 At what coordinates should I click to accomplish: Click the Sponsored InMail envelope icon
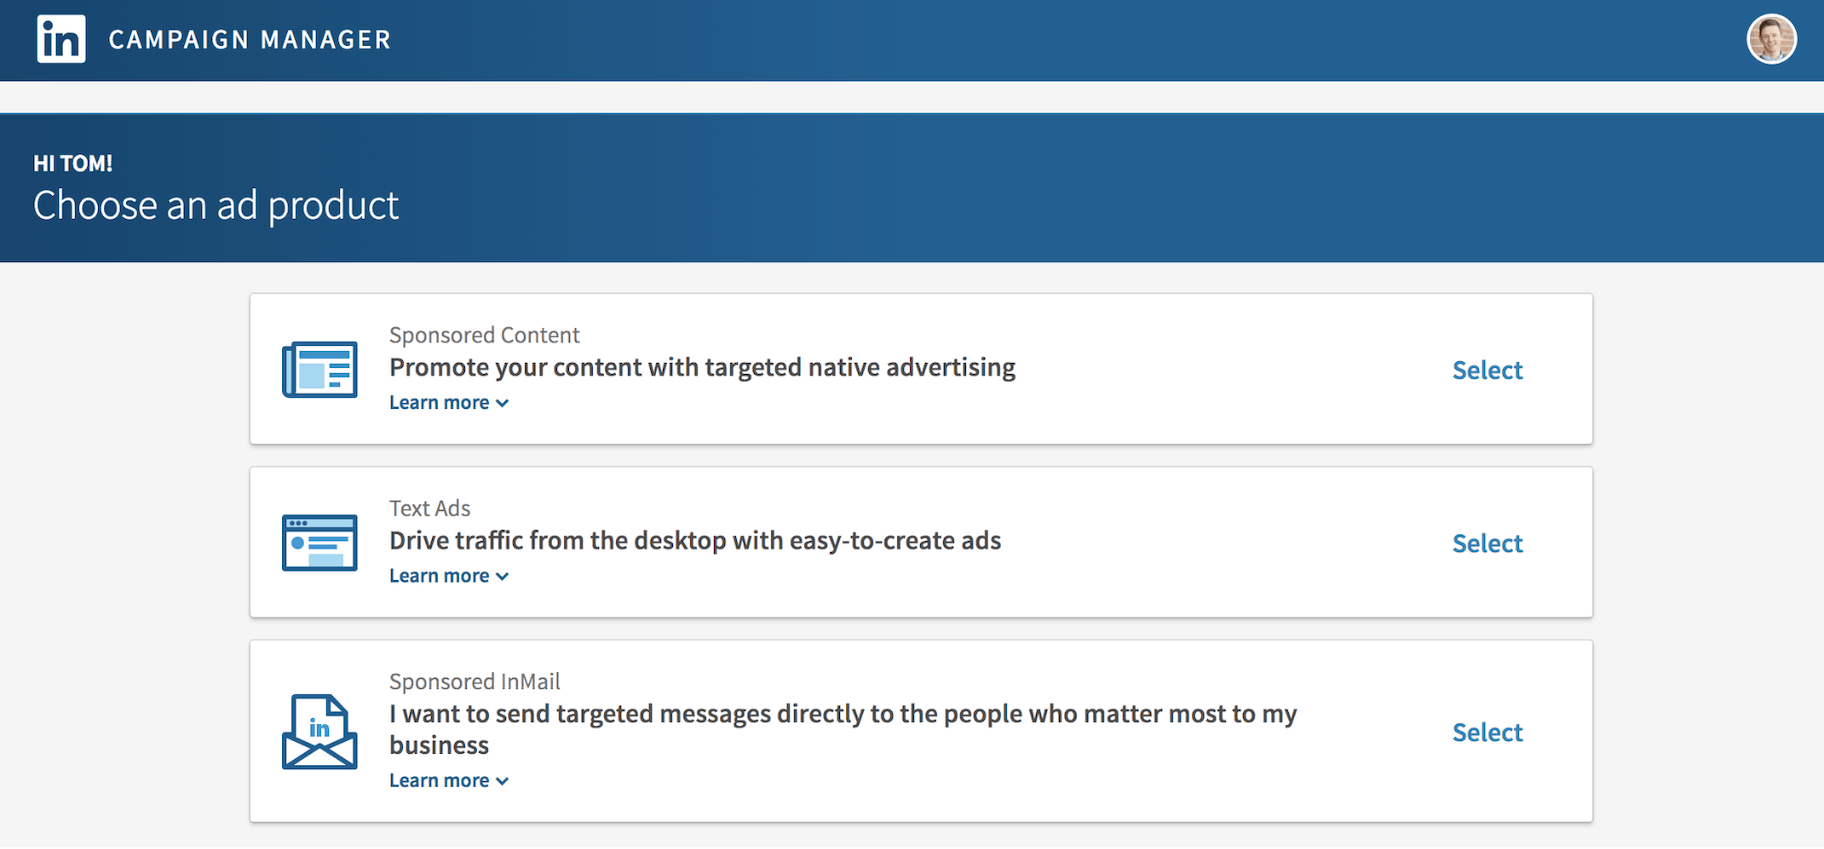pyautogui.click(x=320, y=732)
